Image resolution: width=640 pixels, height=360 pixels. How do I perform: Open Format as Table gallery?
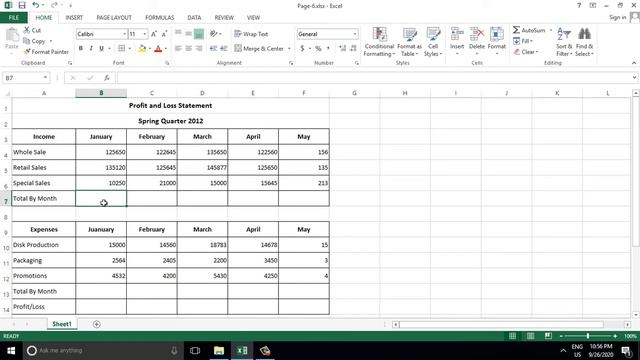(409, 42)
